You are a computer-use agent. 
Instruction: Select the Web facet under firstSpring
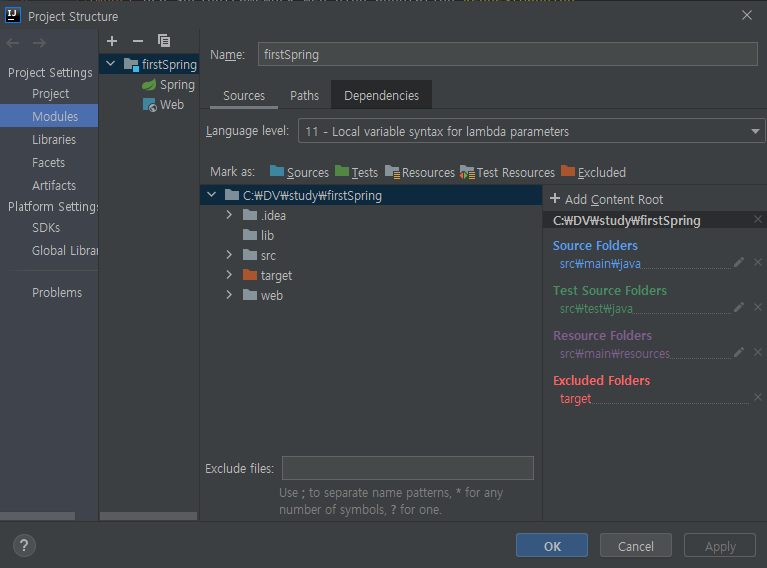[171, 104]
